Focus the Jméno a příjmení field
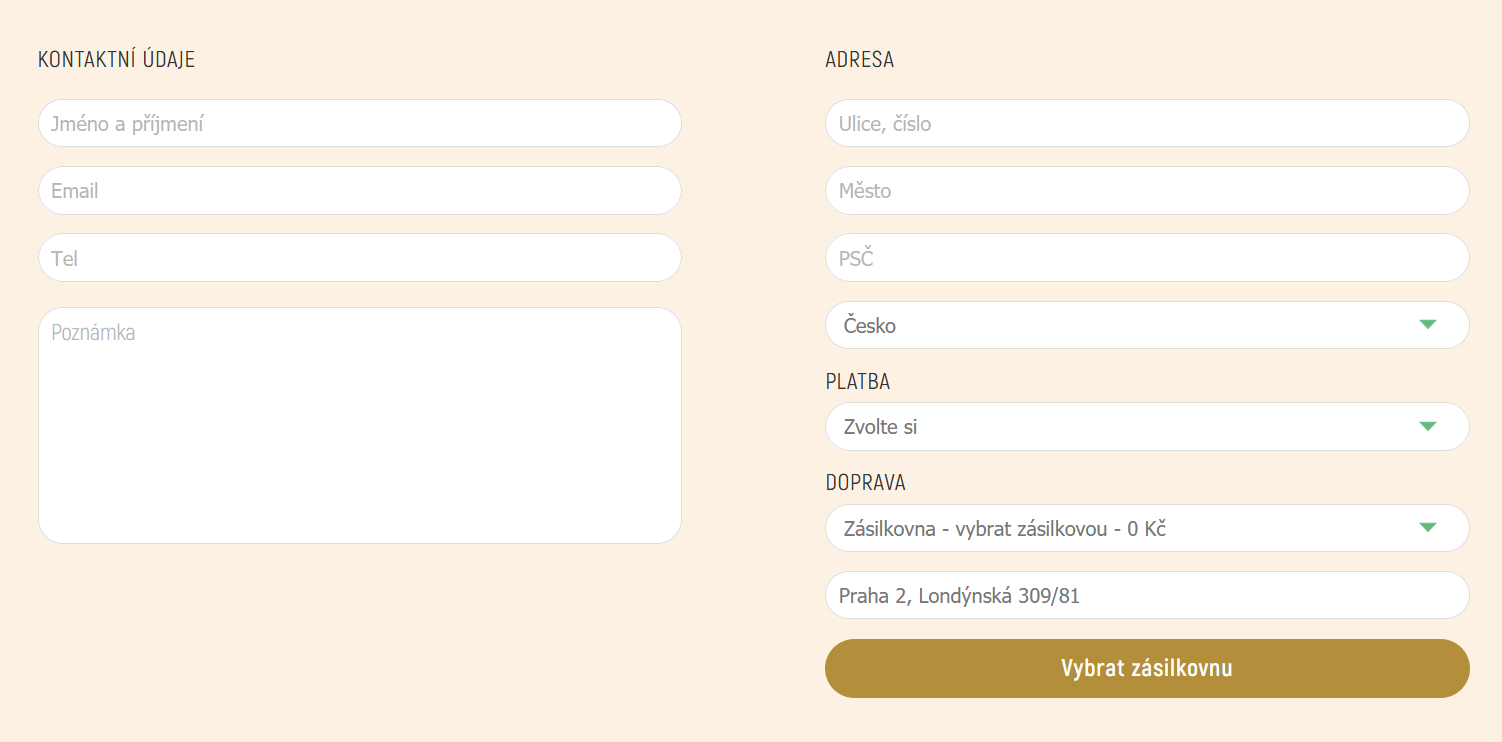This screenshot has width=1502, height=742. pyautogui.click(x=360, y=123)
